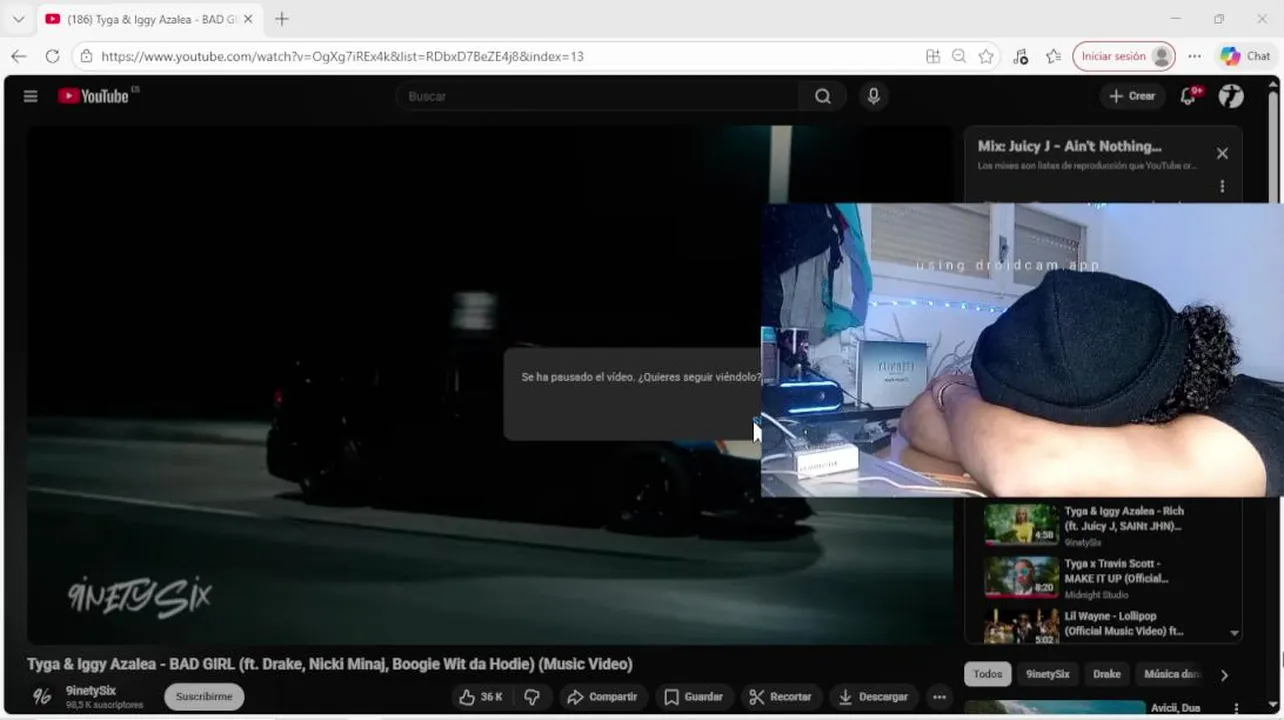Download the video using Descargar

point(873,697)
